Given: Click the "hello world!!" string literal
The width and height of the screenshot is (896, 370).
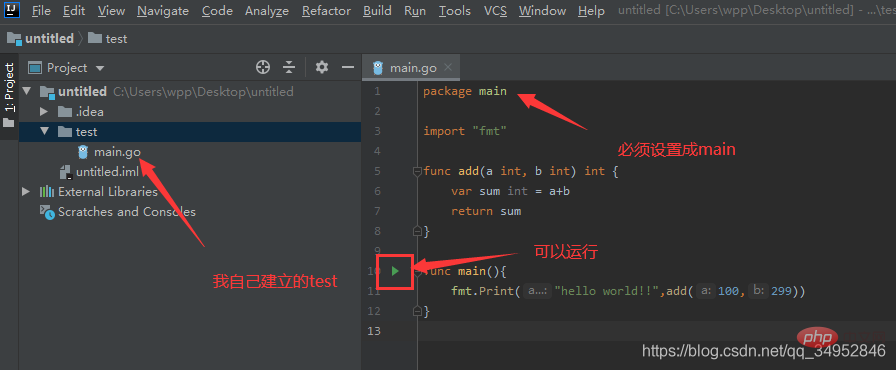Looking at the screenshot, I should 607,291.
